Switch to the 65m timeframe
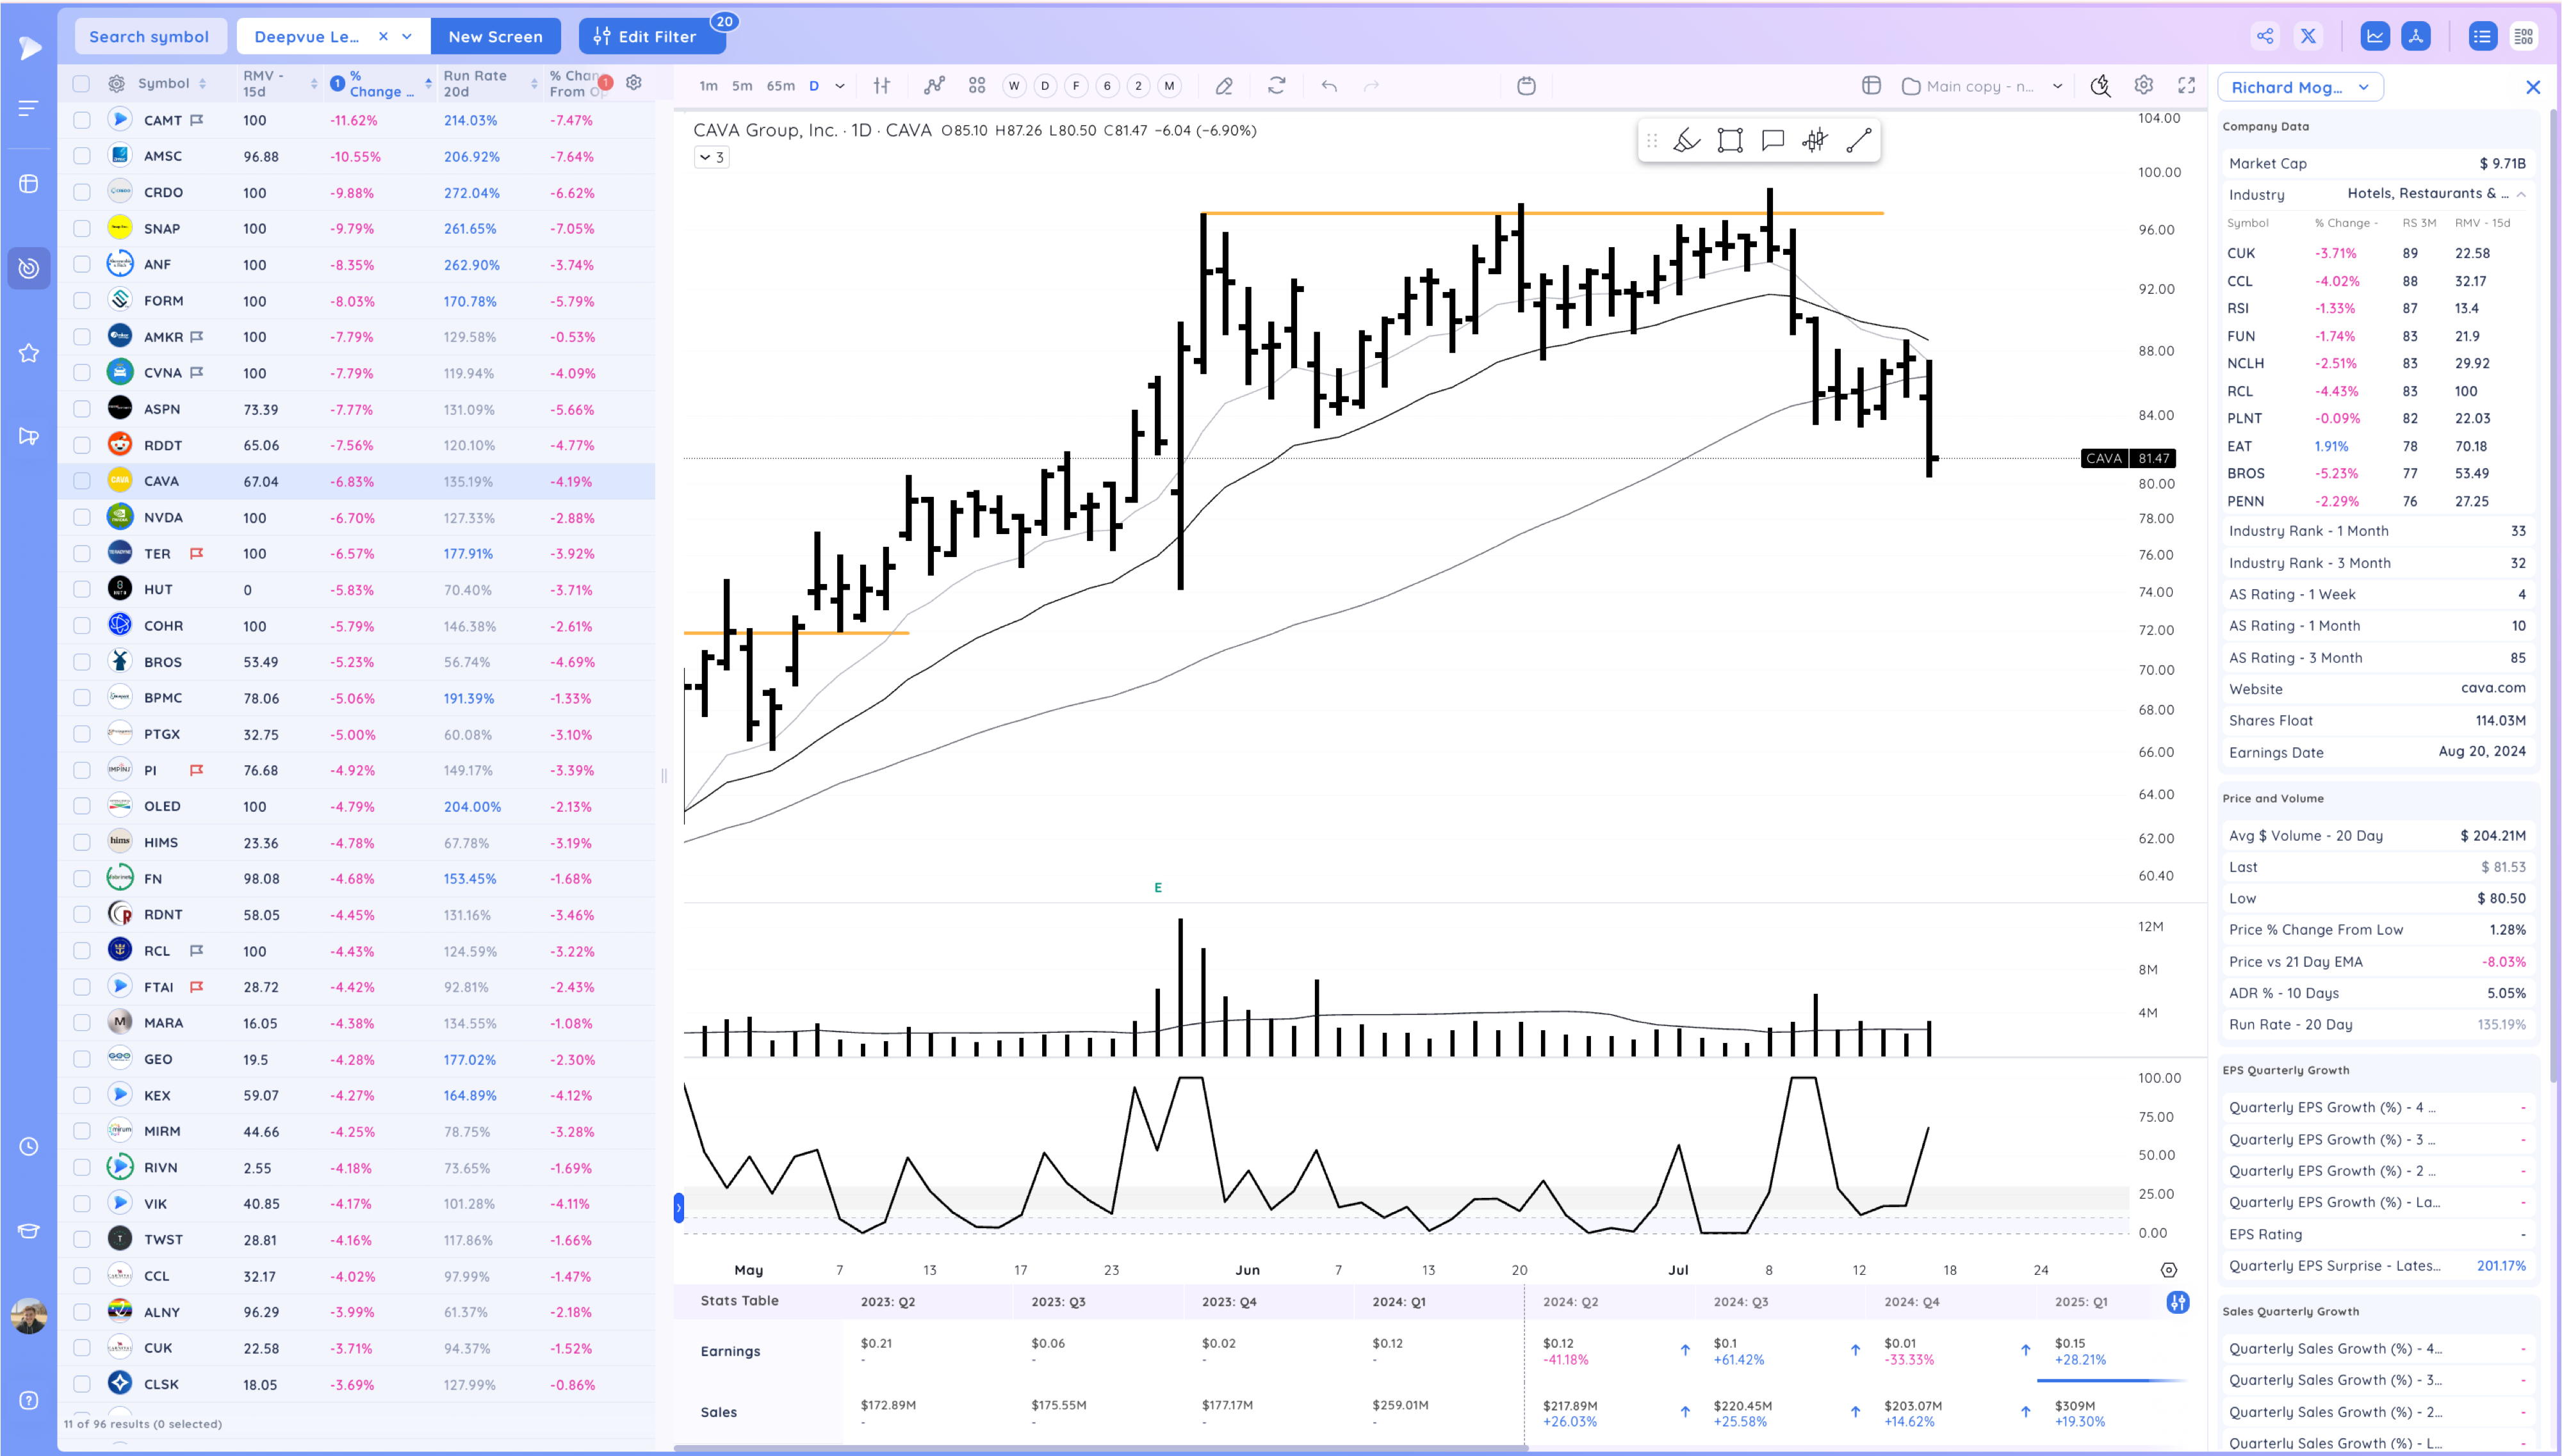 point(780,86)
